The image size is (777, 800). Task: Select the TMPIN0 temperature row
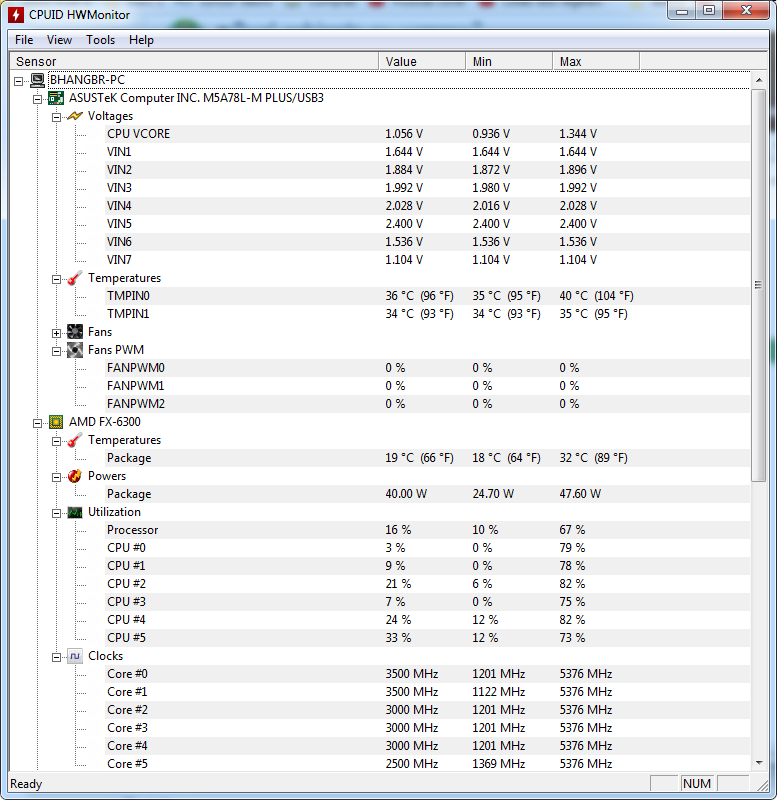(428, 296)
